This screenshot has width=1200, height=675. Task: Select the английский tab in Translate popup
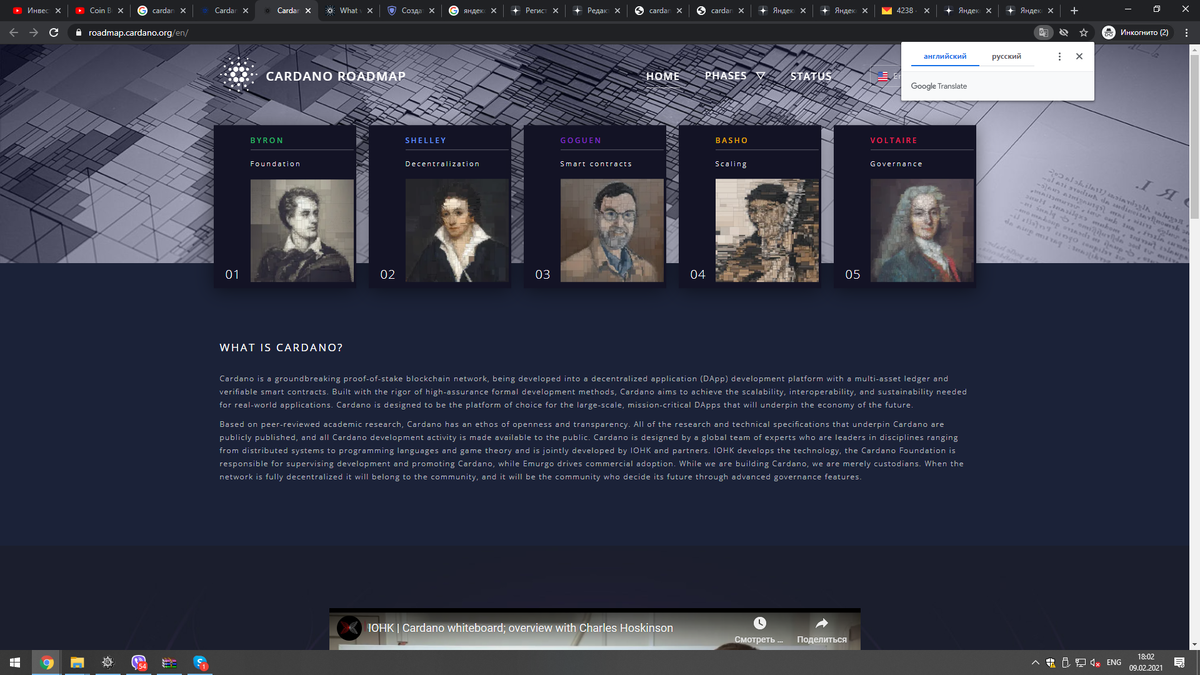[943, 57]
